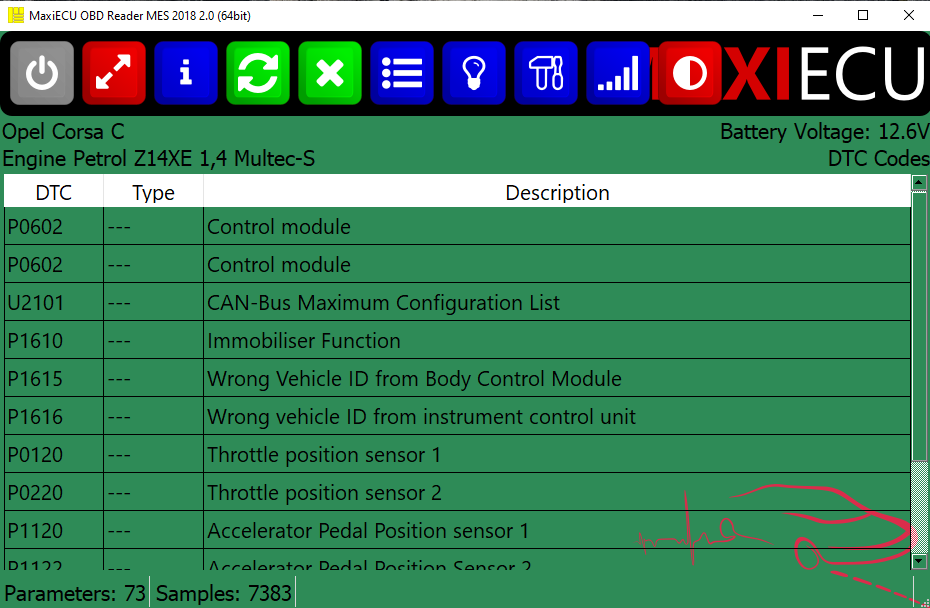Click the 'DTC Codes' heading text
Image resolution: width=930 pixels, height=608 pixels.
point(878,158)
